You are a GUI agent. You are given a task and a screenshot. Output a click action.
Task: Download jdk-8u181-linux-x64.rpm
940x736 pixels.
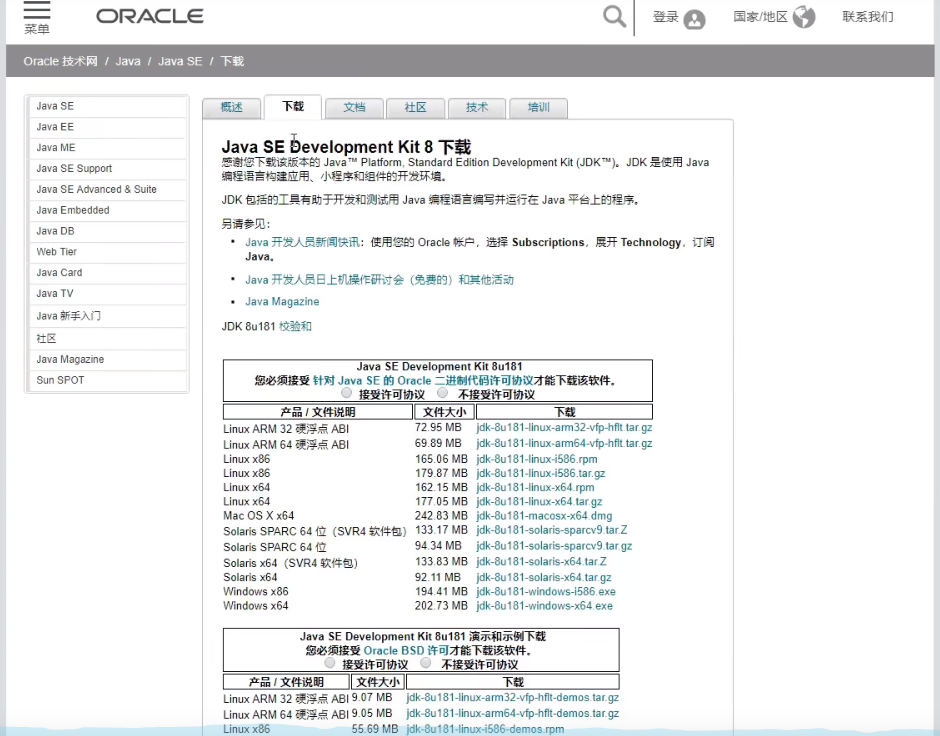pos(535,488)
